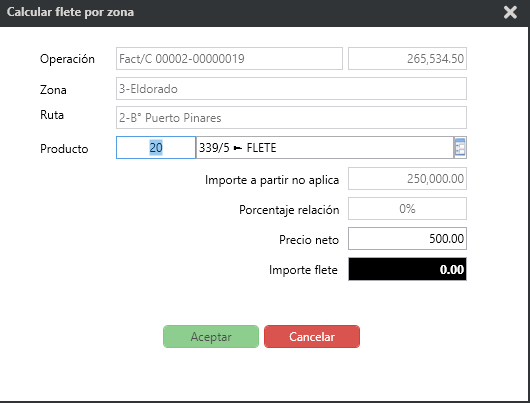
Task: Select the Ruta field showing 2-B° Puerto Pinares
Action: (x=291, y=118)
